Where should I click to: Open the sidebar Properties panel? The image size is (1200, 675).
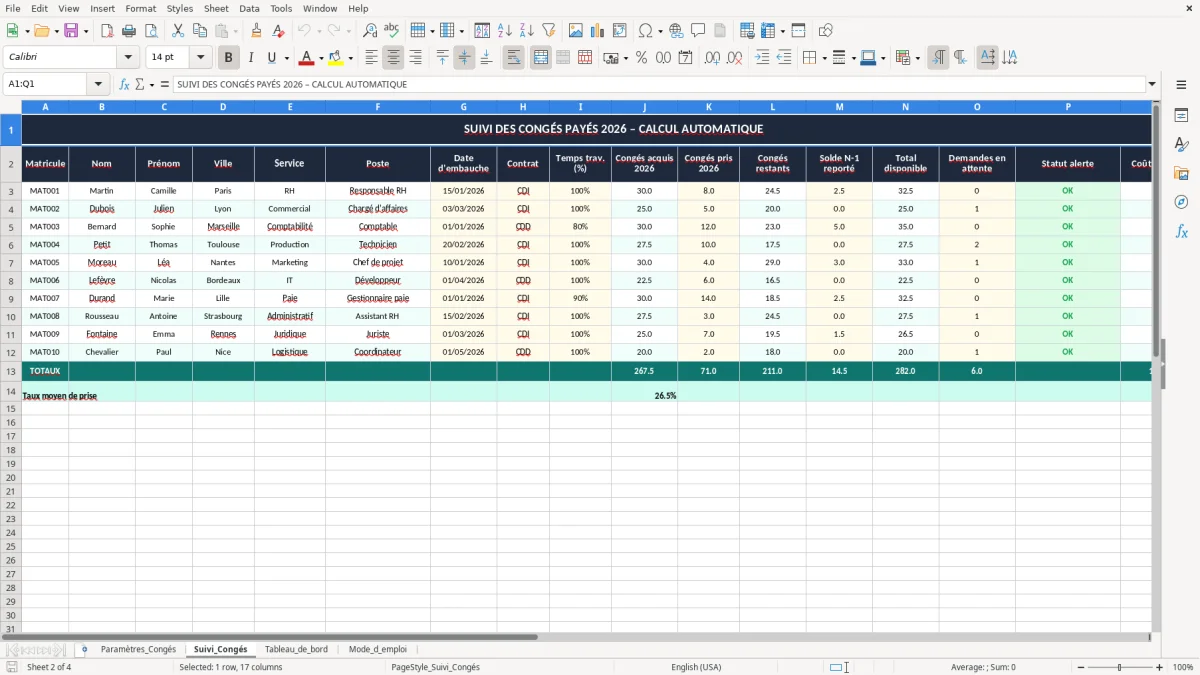point(1181,115)
